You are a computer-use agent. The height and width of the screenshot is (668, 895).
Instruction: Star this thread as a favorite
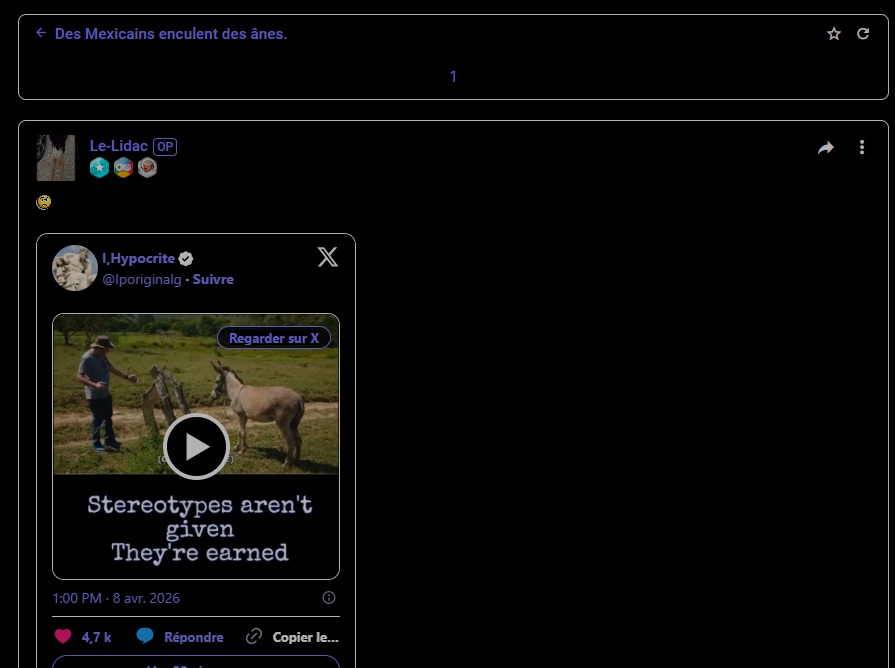coord(834,34)
